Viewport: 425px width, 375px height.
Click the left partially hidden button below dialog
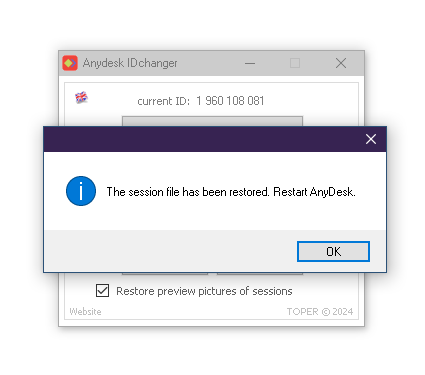tap(165, 274)
